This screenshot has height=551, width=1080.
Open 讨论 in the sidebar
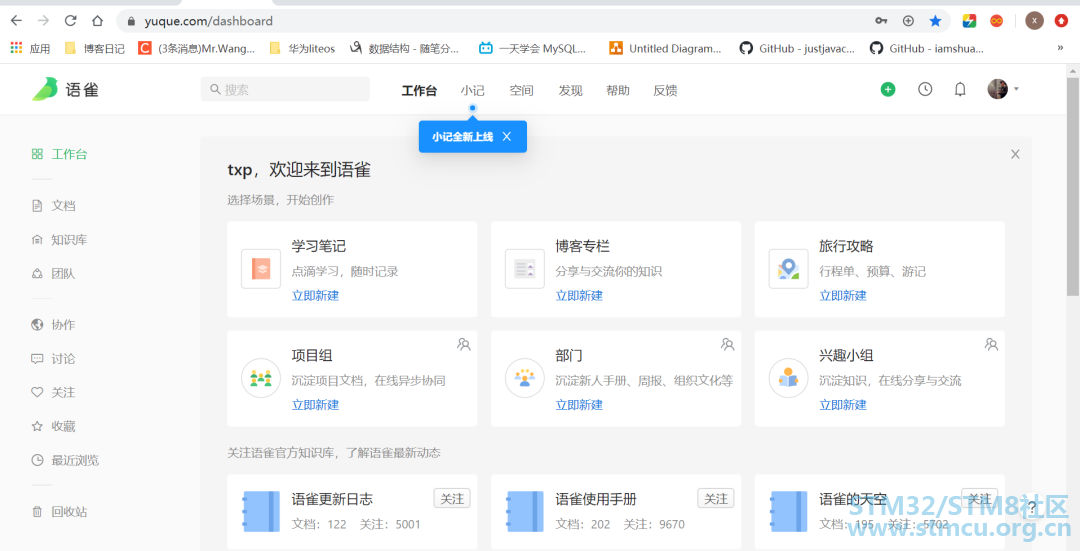(54, 359)
